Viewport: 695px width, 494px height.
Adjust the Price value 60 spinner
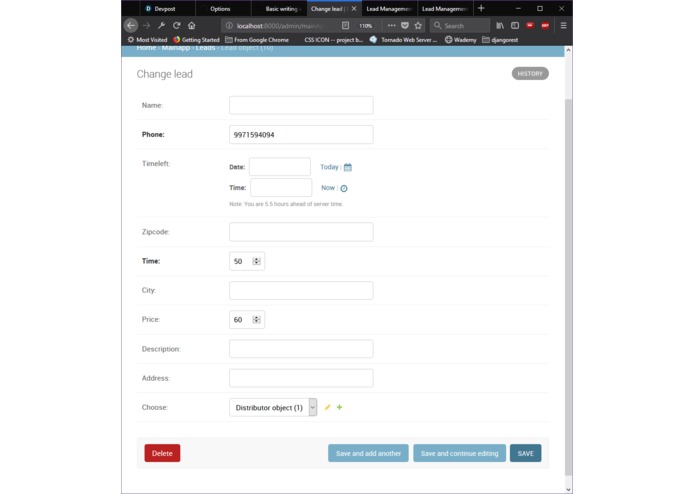tap(256, 319)
